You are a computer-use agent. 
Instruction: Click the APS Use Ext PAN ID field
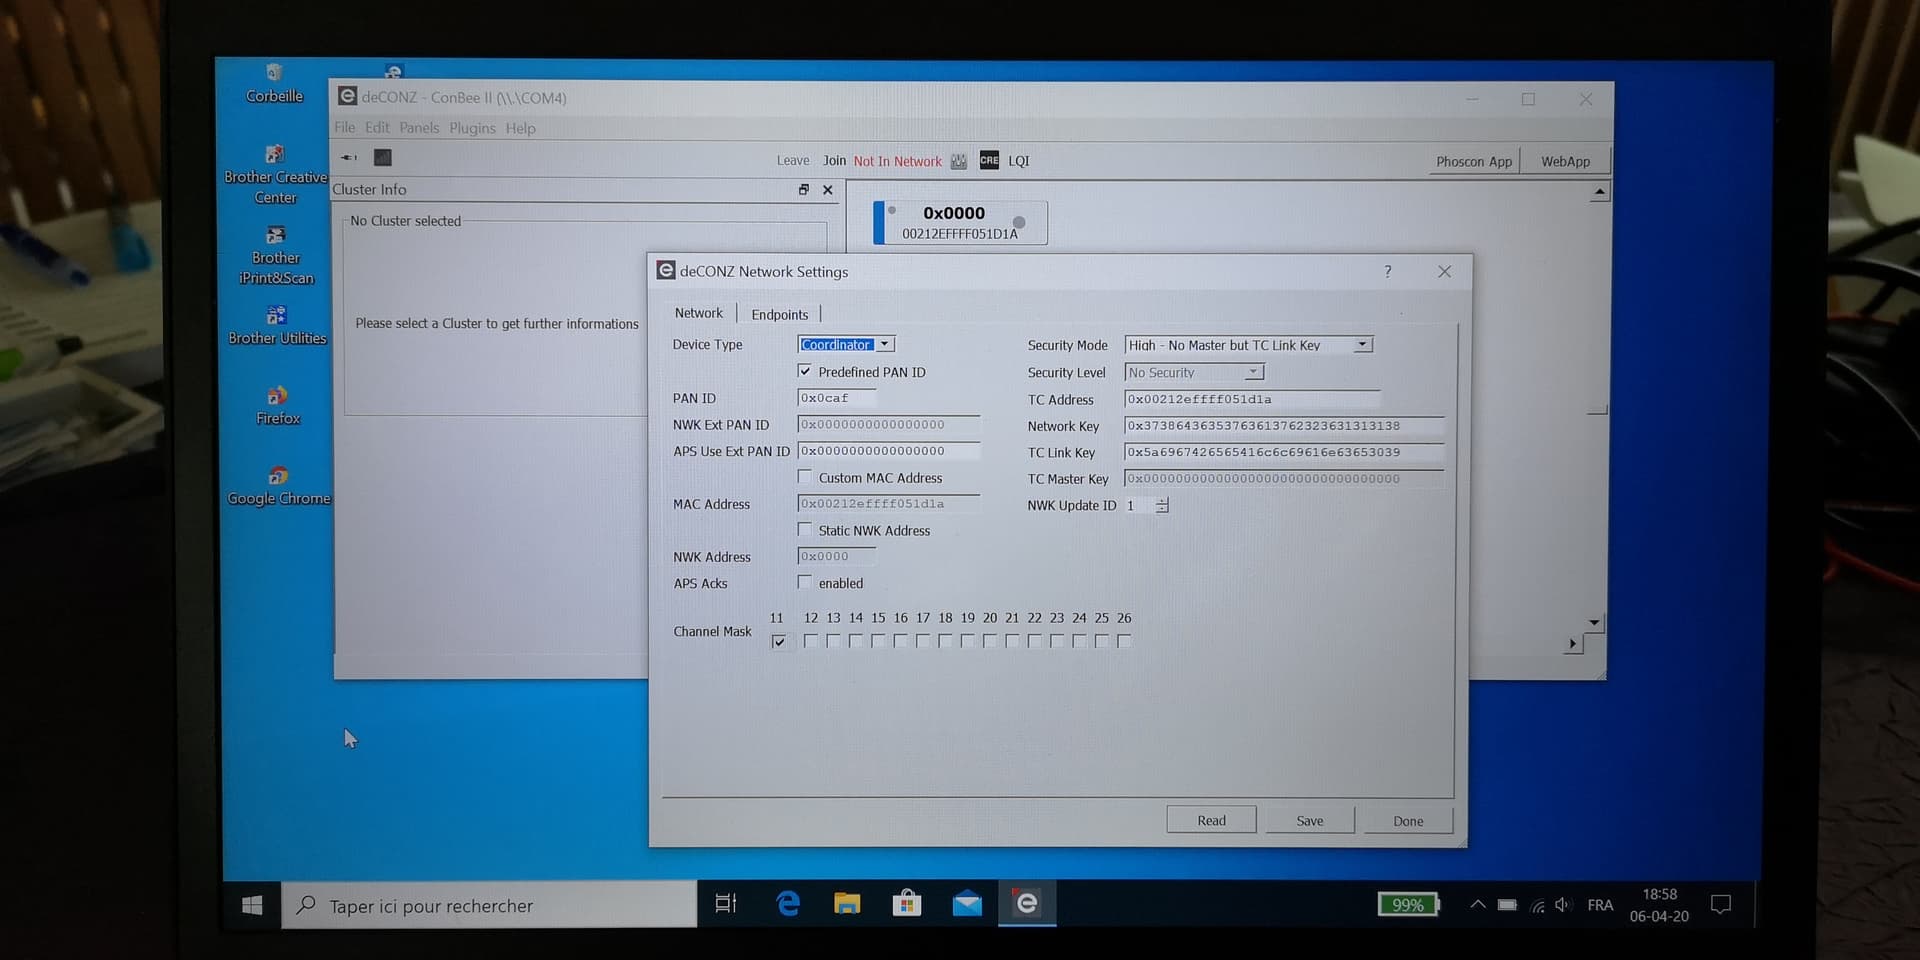(x=889, y=450)
